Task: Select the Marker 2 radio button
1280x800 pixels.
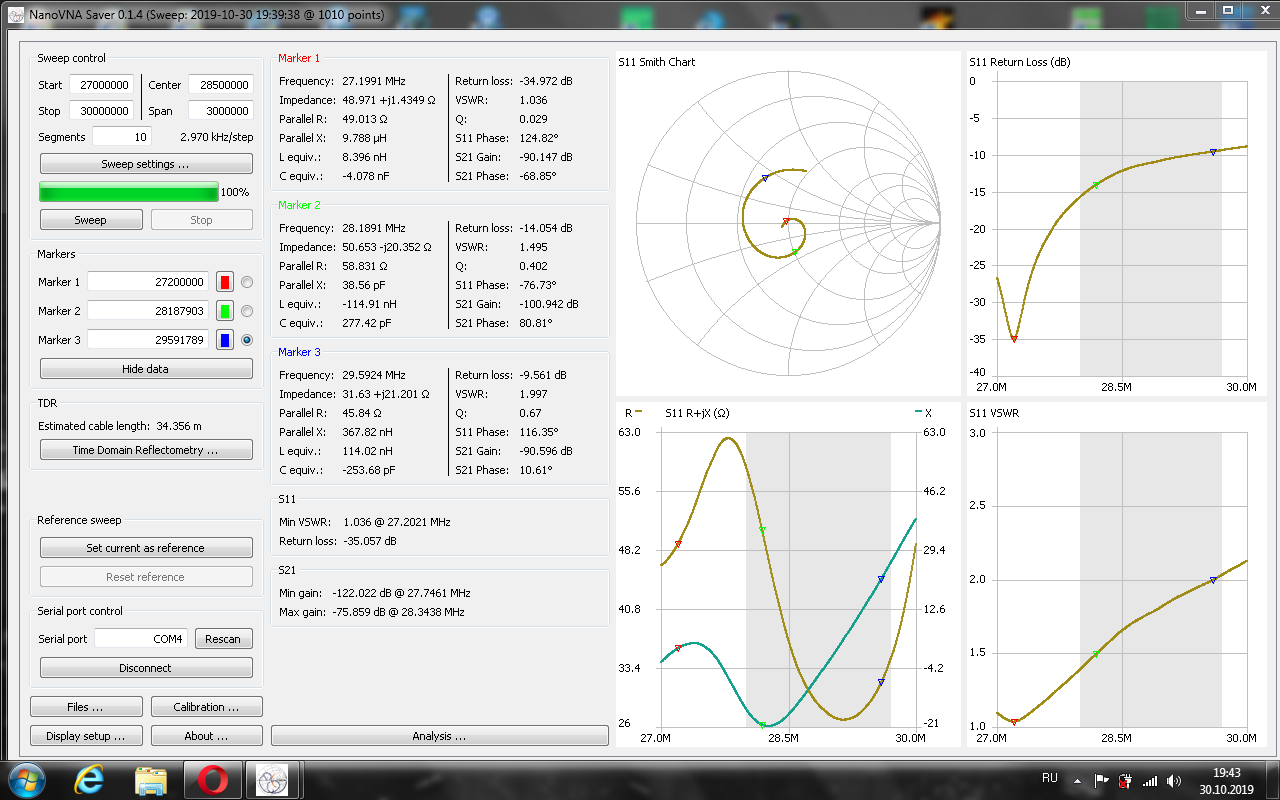Action: point(247,311)
